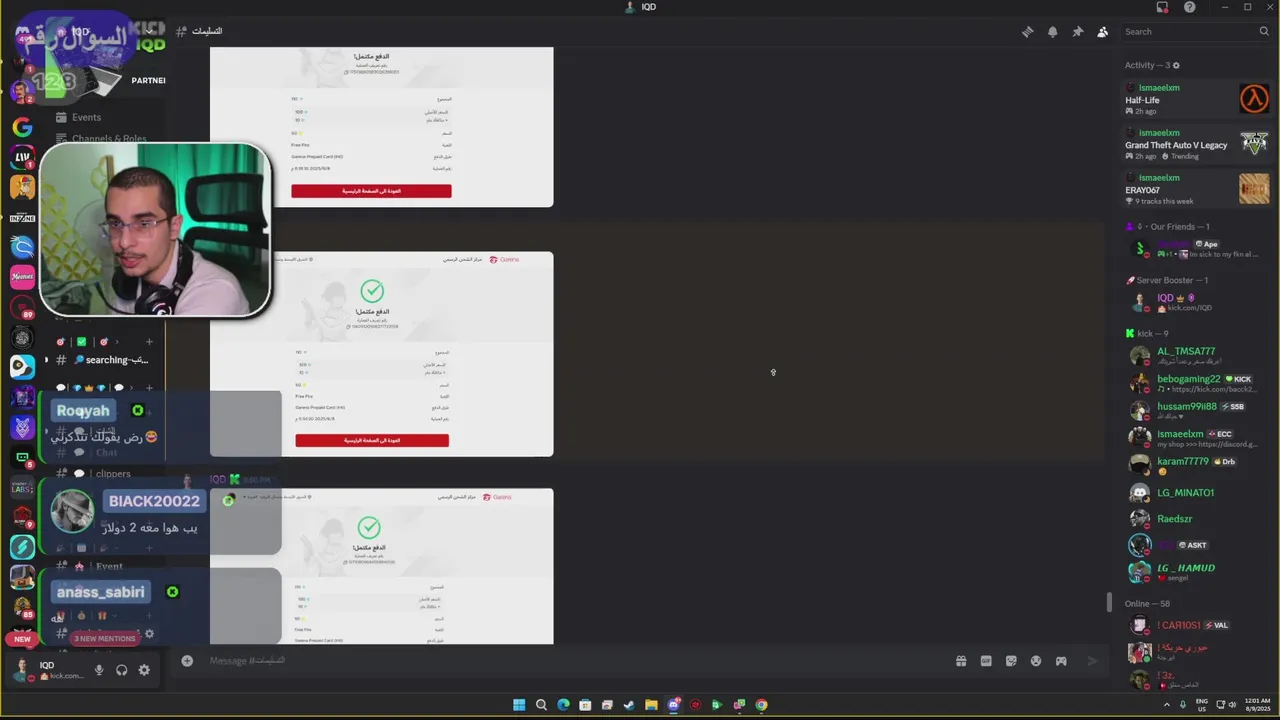
Task: Open Windows taskbar search
Action: coord(541,705)
